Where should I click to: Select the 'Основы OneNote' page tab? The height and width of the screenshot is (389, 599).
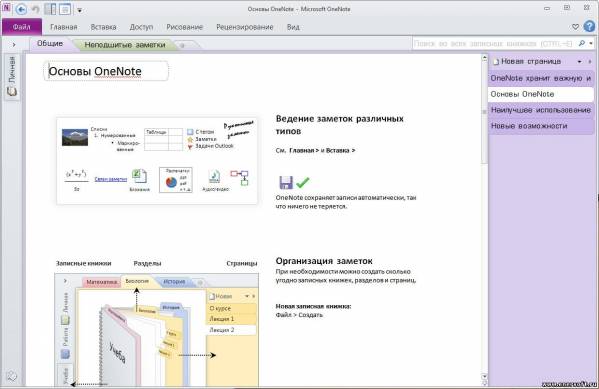[541, 94]
